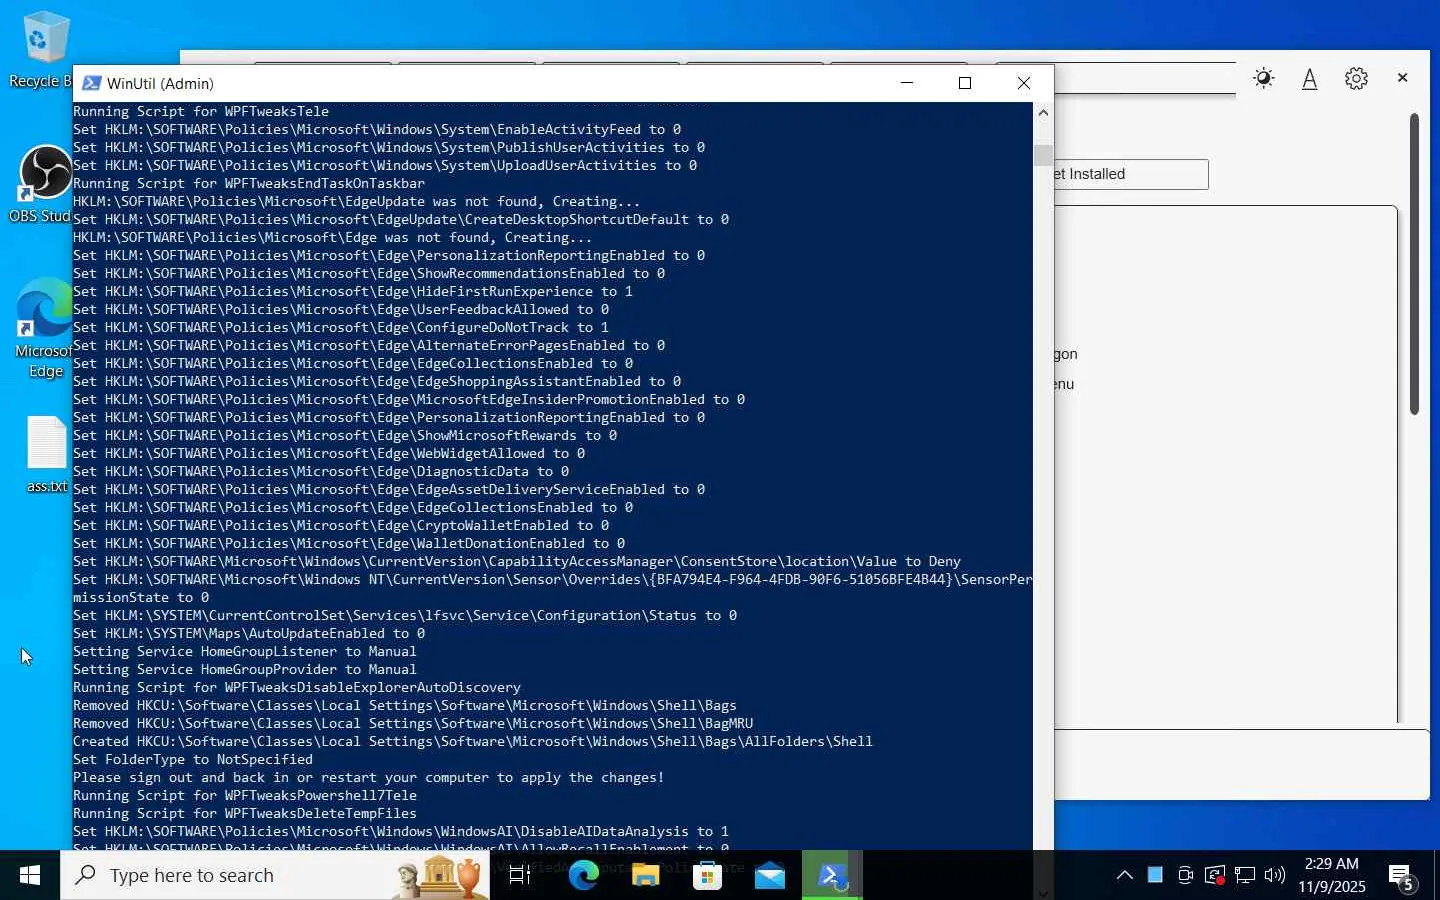The width and height of the screenshot is (1440, 900).
Task: Open the network tray icon
Action: coord(1245,875)
